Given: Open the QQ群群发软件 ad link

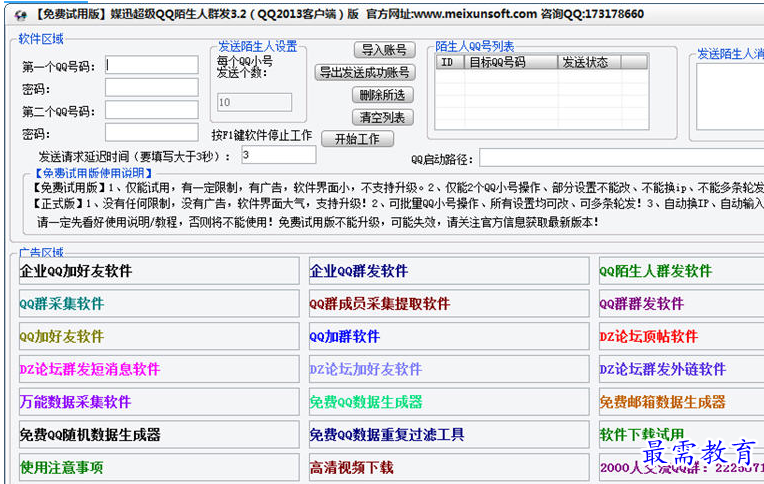Looking at the screenshot, I should pos(682,304).
